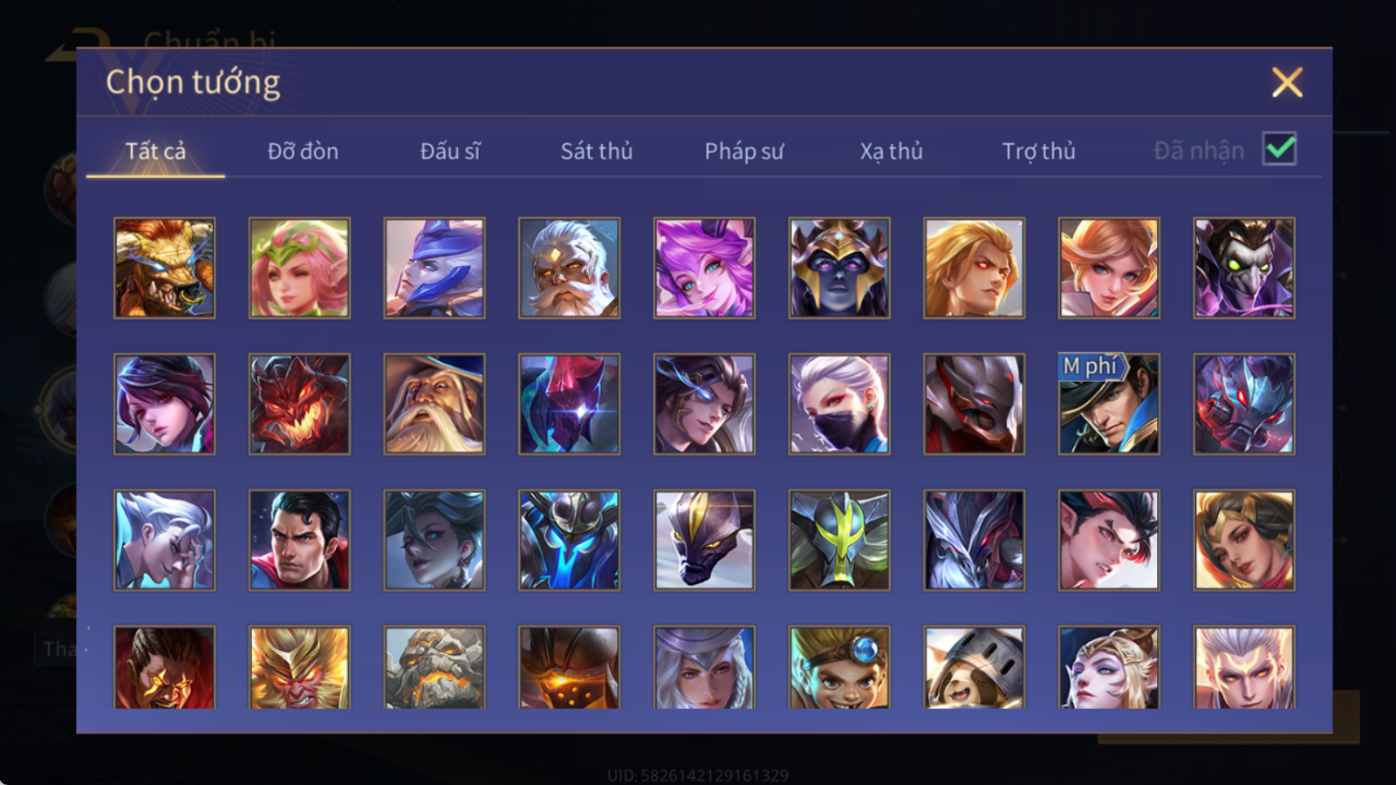Pick the red demon face hero
This screenshot has width=1396, height=785.
pos(299,404)
